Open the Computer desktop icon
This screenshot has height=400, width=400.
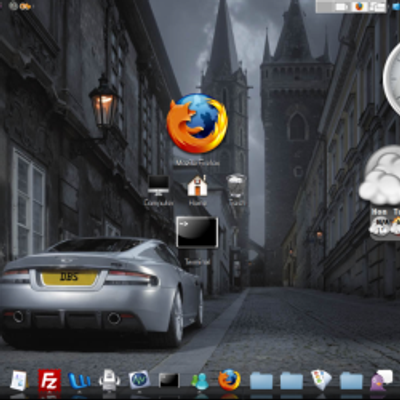click(x=158, y=186)
